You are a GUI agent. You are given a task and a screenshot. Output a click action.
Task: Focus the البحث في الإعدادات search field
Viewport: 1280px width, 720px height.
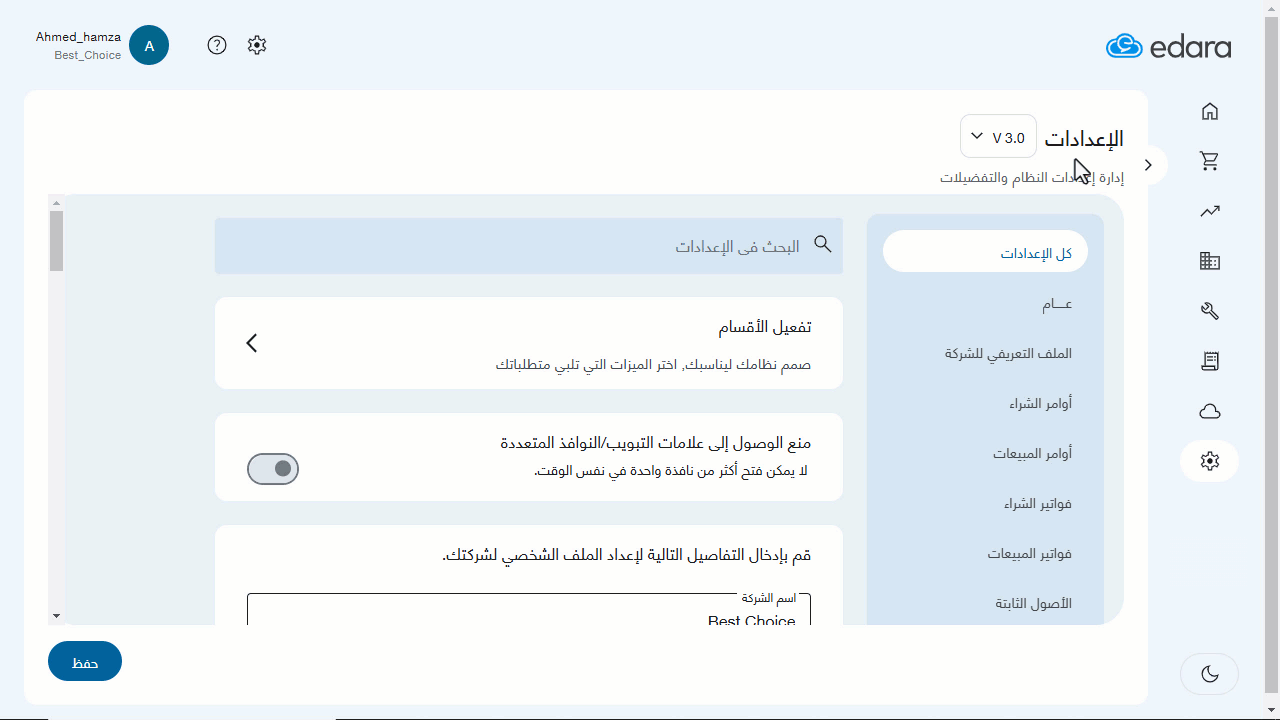[529, 246]
